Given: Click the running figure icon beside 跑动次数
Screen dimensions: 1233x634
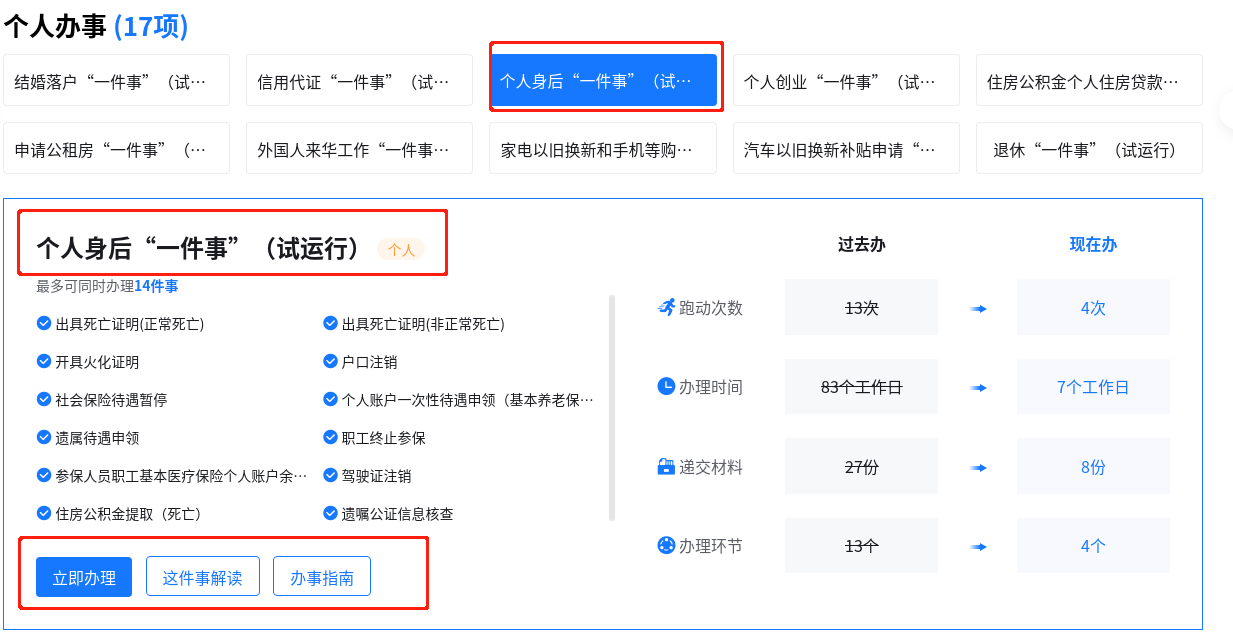Looking at the screenshot, I should (x=666, y=307).
